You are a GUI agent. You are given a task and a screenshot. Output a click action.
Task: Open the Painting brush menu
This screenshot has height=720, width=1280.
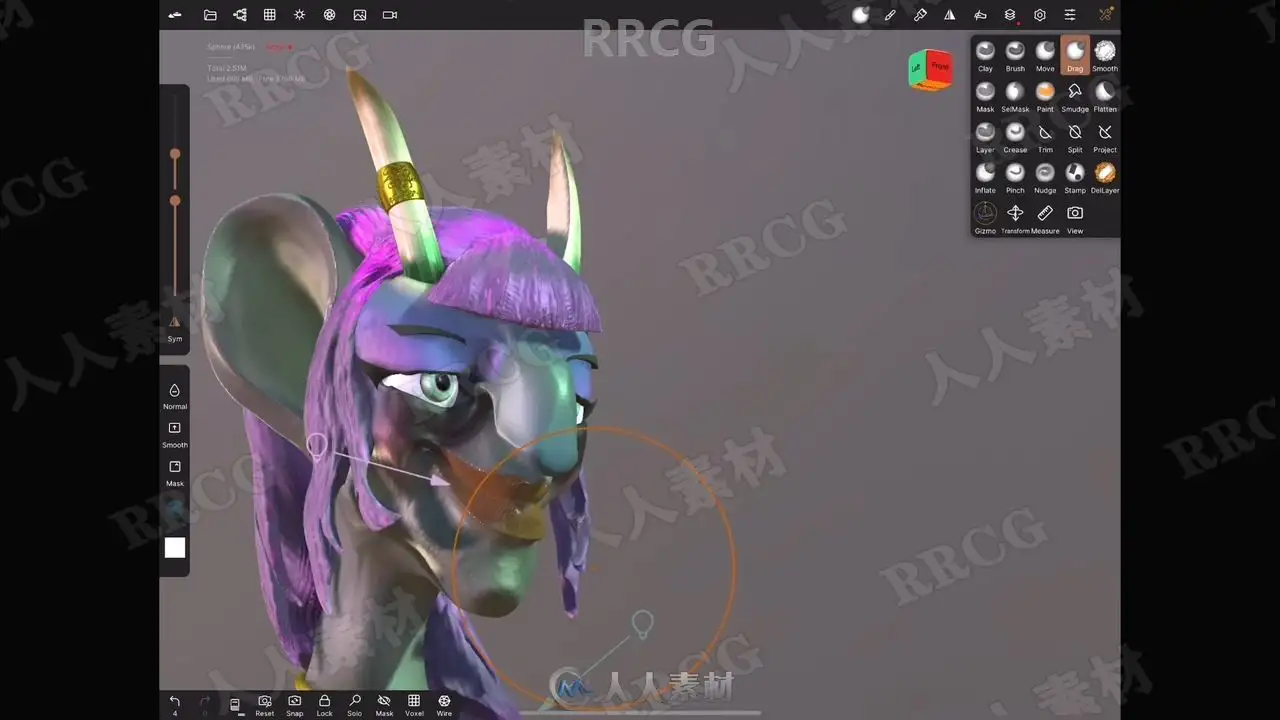point(920,15)
